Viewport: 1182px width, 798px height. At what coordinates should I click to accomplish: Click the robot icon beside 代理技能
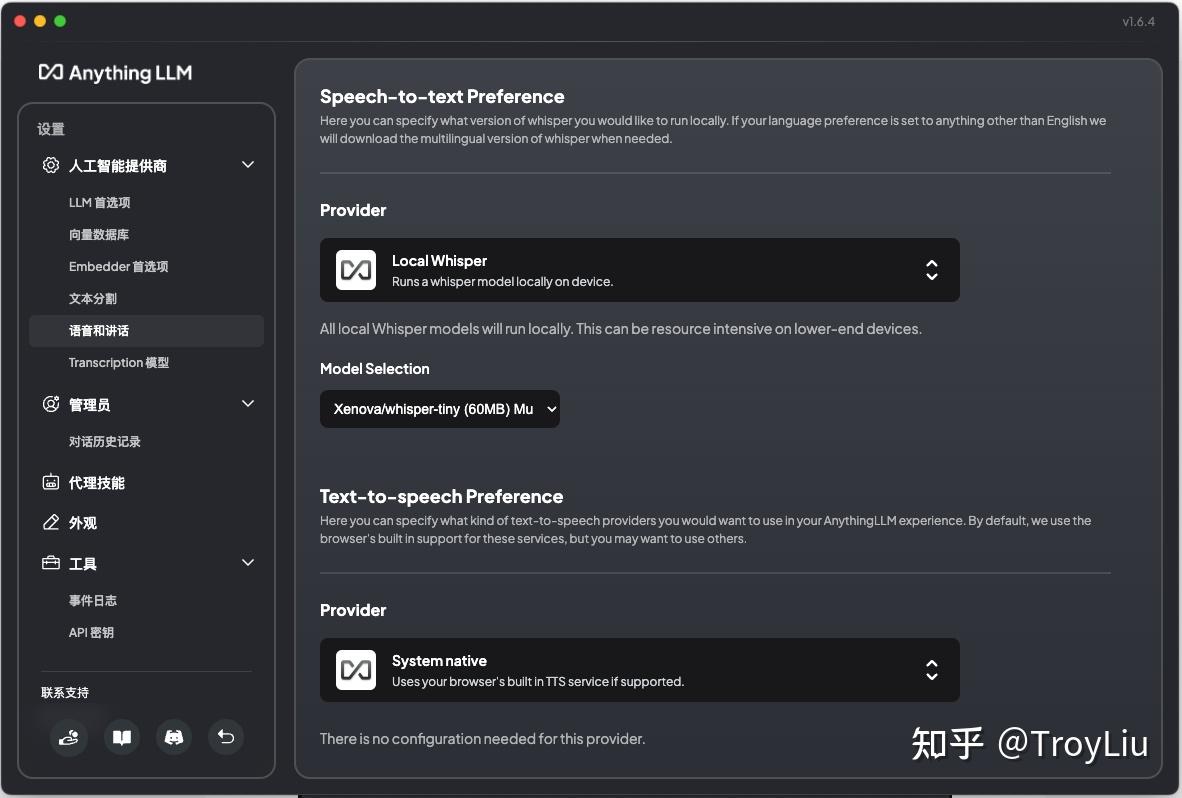(x=51, y=482)
